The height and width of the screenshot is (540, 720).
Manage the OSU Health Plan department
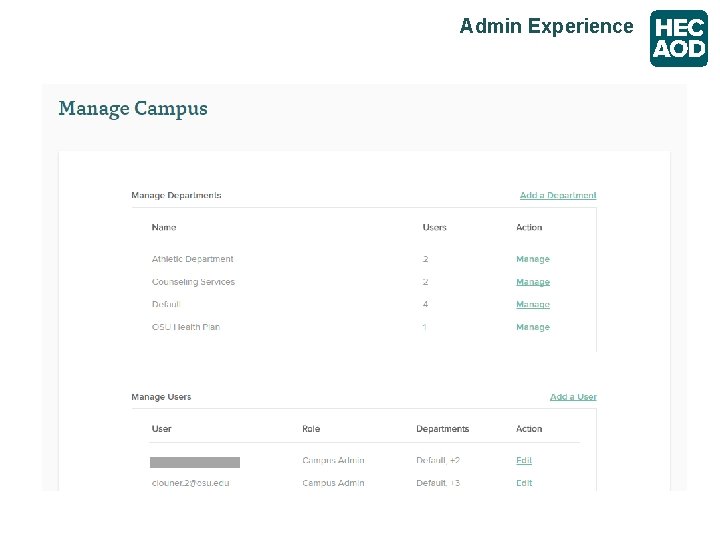(x=533, y=327)
